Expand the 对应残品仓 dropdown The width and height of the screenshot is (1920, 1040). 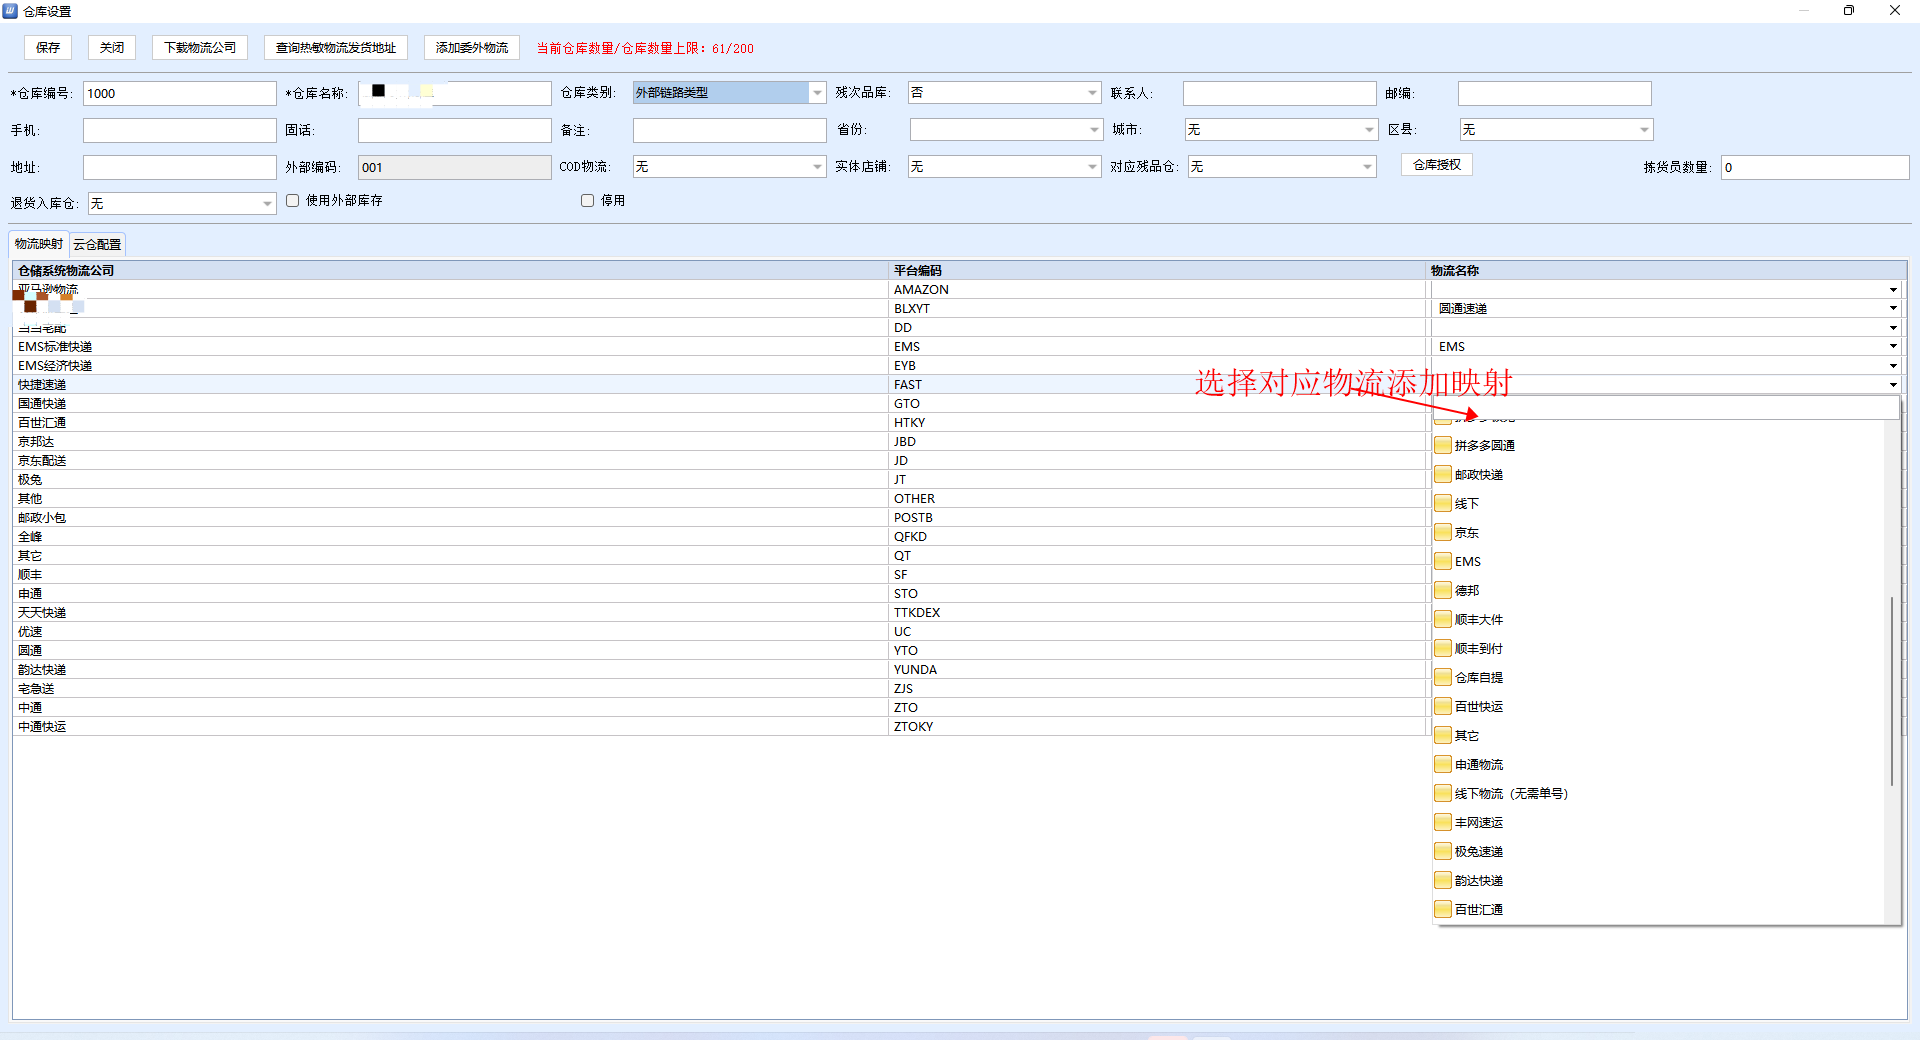coord(1367,167)
